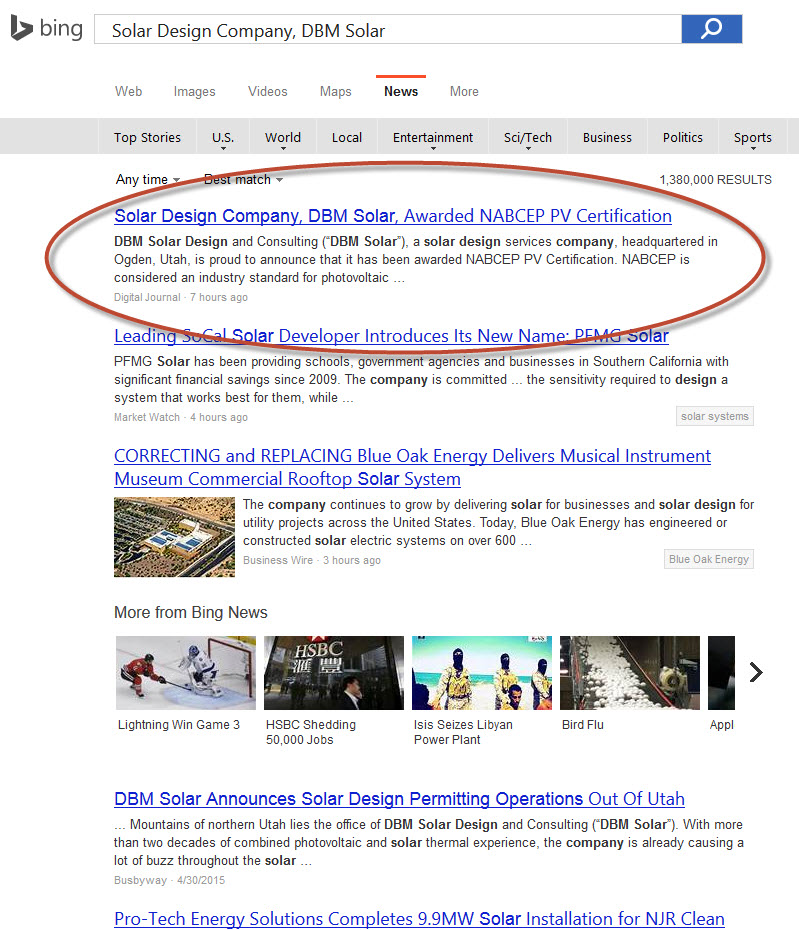Click the Blue Oak Energy tag
Image resolution: width=799 pixels, height=930 pixels.
tap(709, 559)
